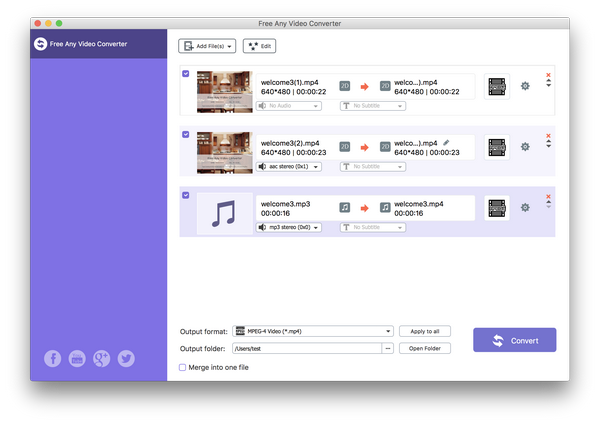Click the orange arrow in welcome3(1).mp4 row
This screenshot has width=600, height=424.
coord(365,86)
